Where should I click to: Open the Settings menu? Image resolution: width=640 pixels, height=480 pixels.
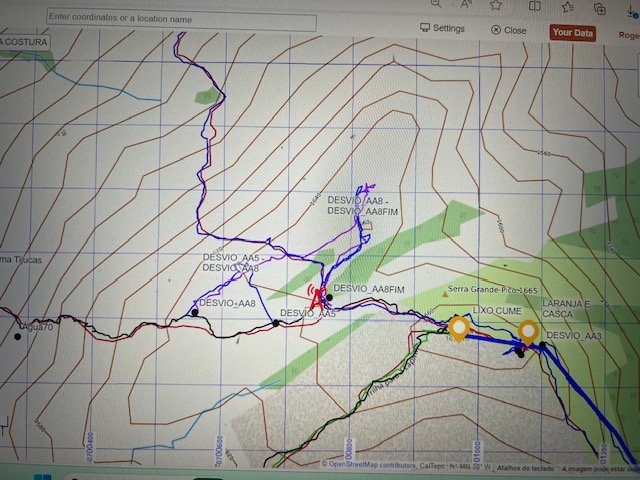click(x=442, y=30)
